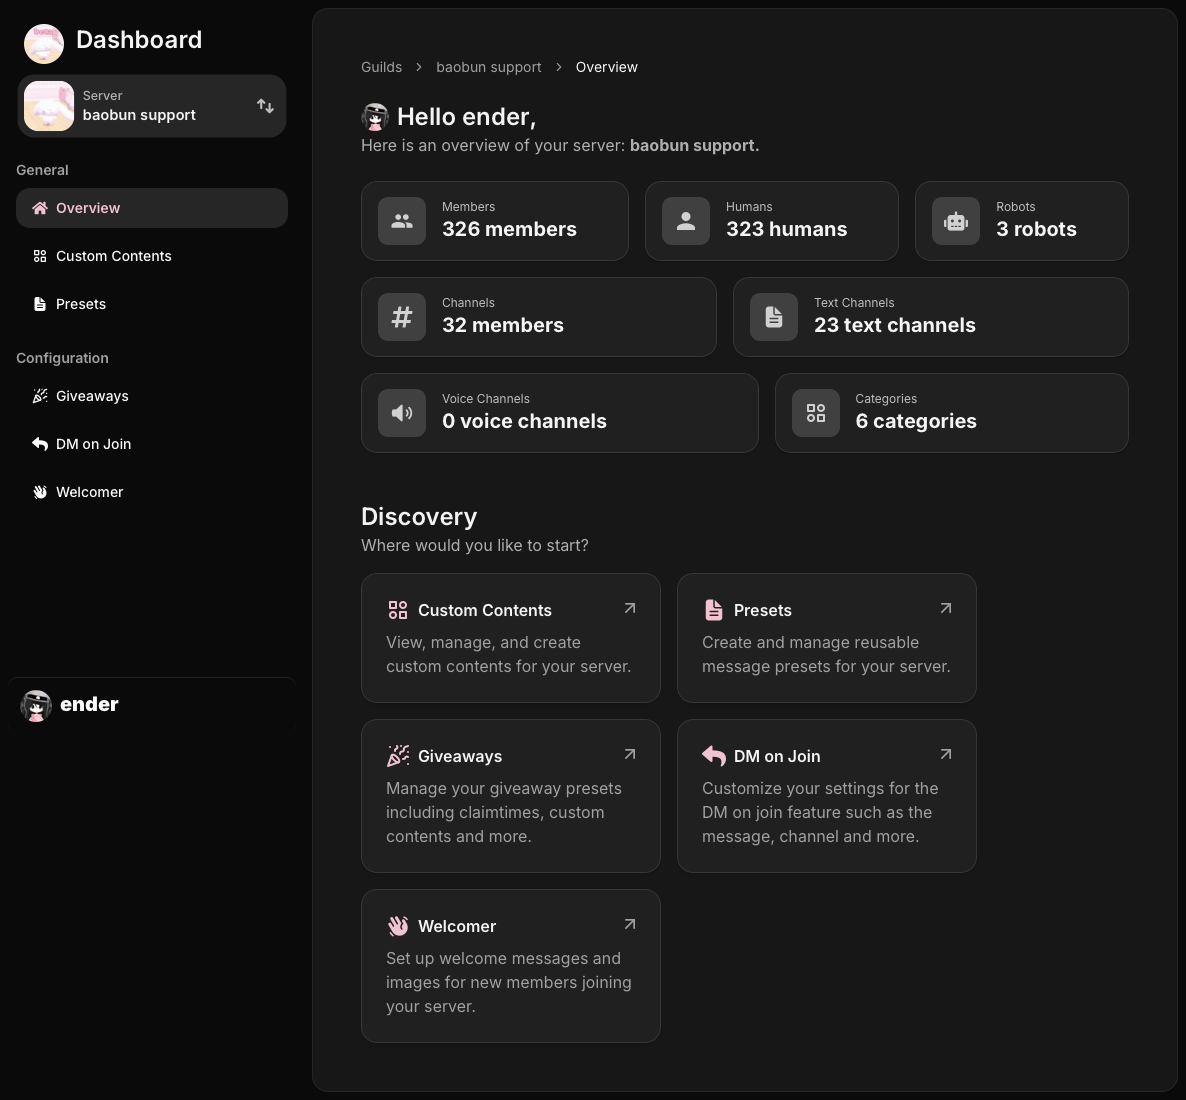The height and width of the screenshot is (1100, 1186).
Task: Click the Guilds breadcrumb link
Action: click(x=381, y=67)
